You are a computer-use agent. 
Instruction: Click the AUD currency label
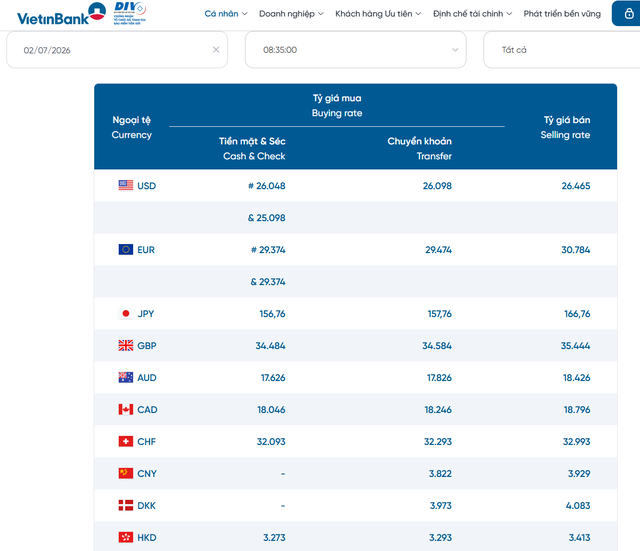pyautogui.click(x=147, y=378)
